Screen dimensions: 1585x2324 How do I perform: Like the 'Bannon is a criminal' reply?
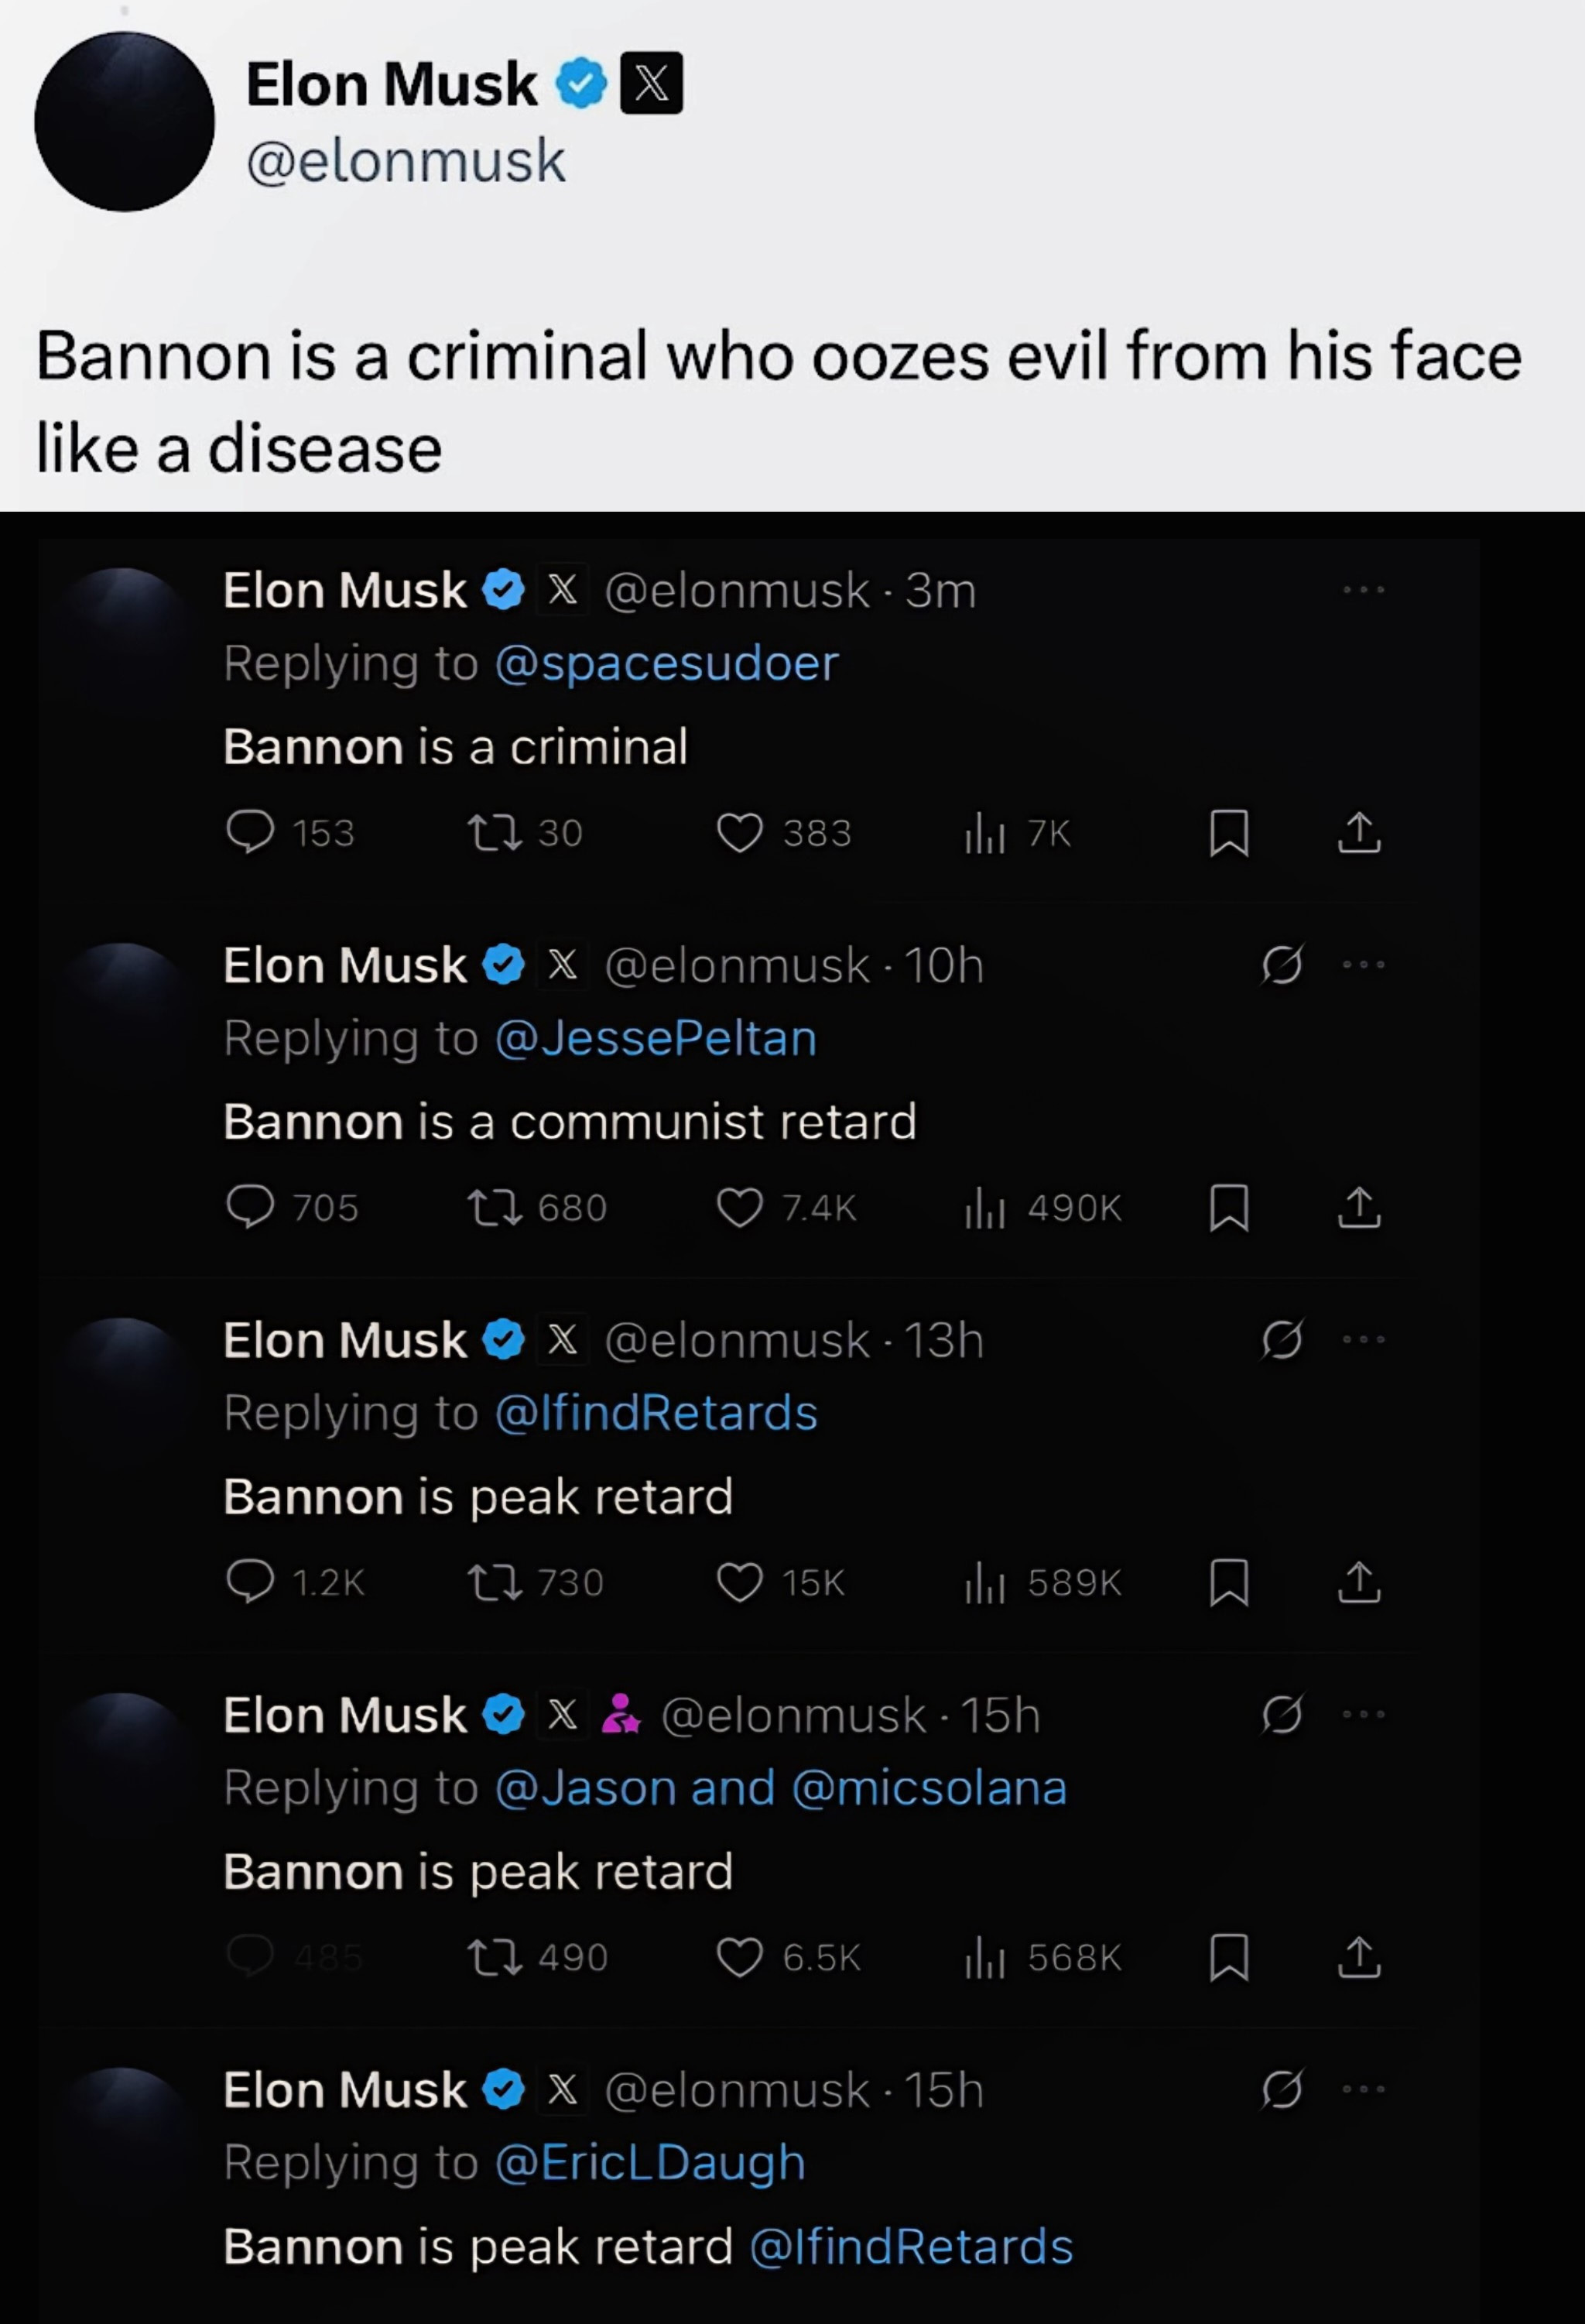[x=783, y=832]
